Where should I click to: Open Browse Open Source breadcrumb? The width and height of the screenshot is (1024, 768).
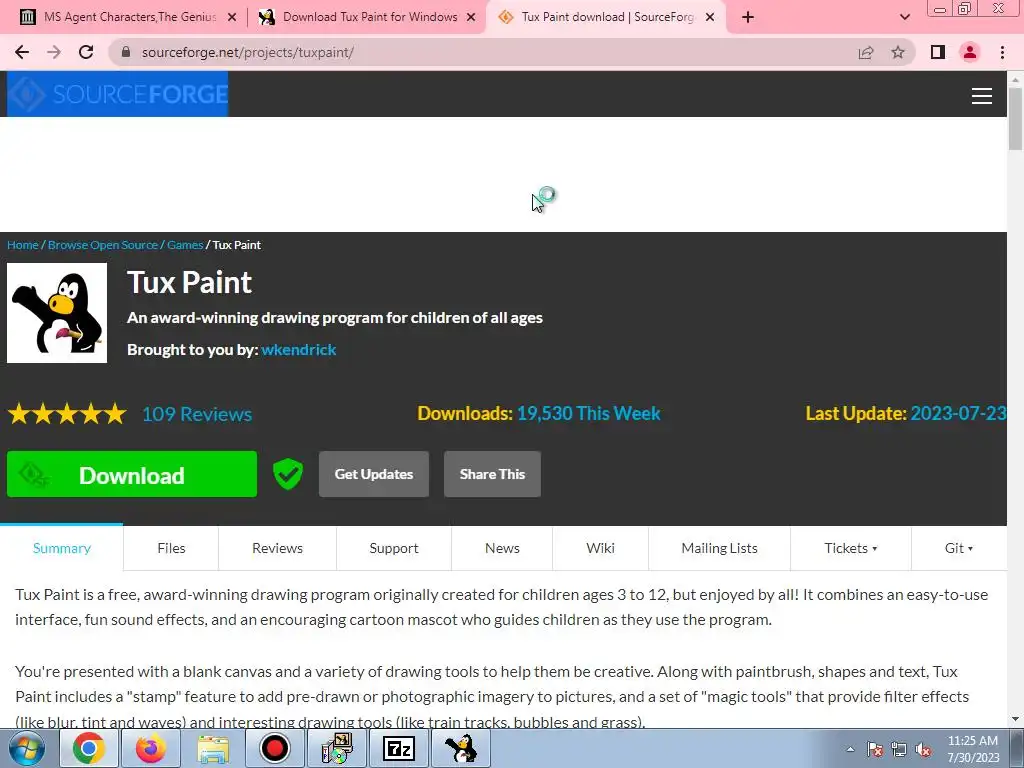(x=103, y=245)
